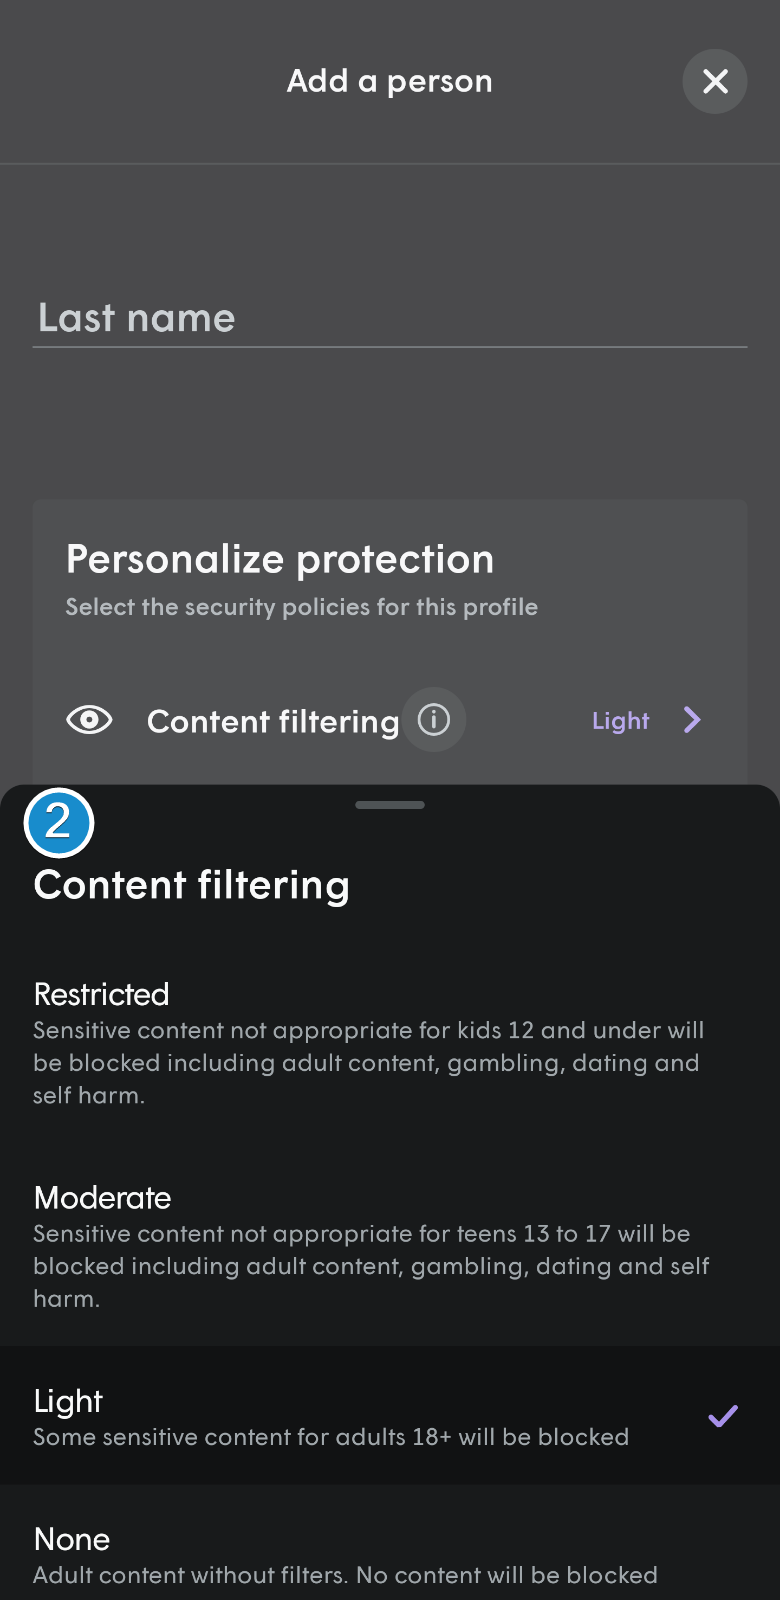Click the blue step 2 badge
The image size is (780, 1600).
coord(59,823)
